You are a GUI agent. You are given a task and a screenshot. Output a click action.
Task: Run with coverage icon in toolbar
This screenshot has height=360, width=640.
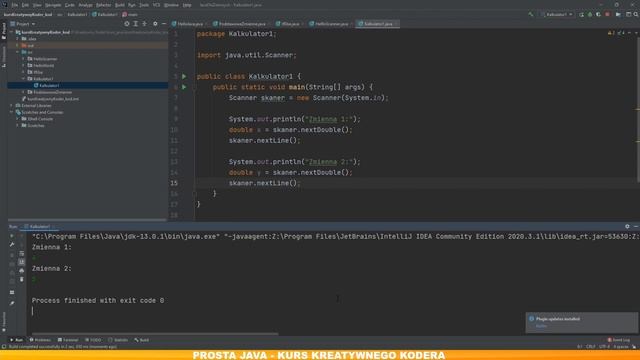click(598, 14)
